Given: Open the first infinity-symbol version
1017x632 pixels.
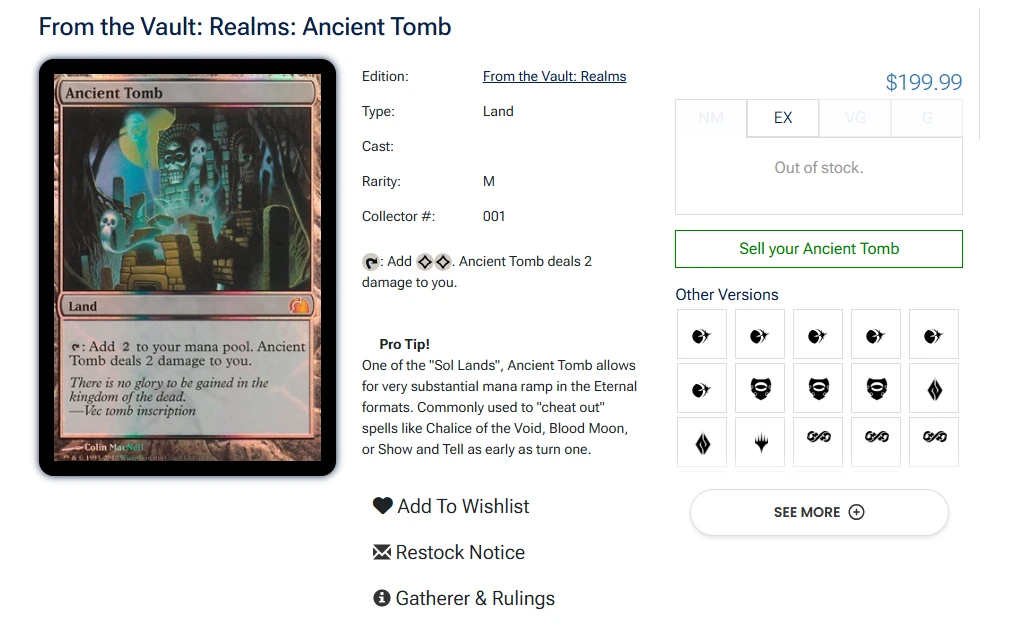Looking at the screenshot, I should click(x=818, y=437).
